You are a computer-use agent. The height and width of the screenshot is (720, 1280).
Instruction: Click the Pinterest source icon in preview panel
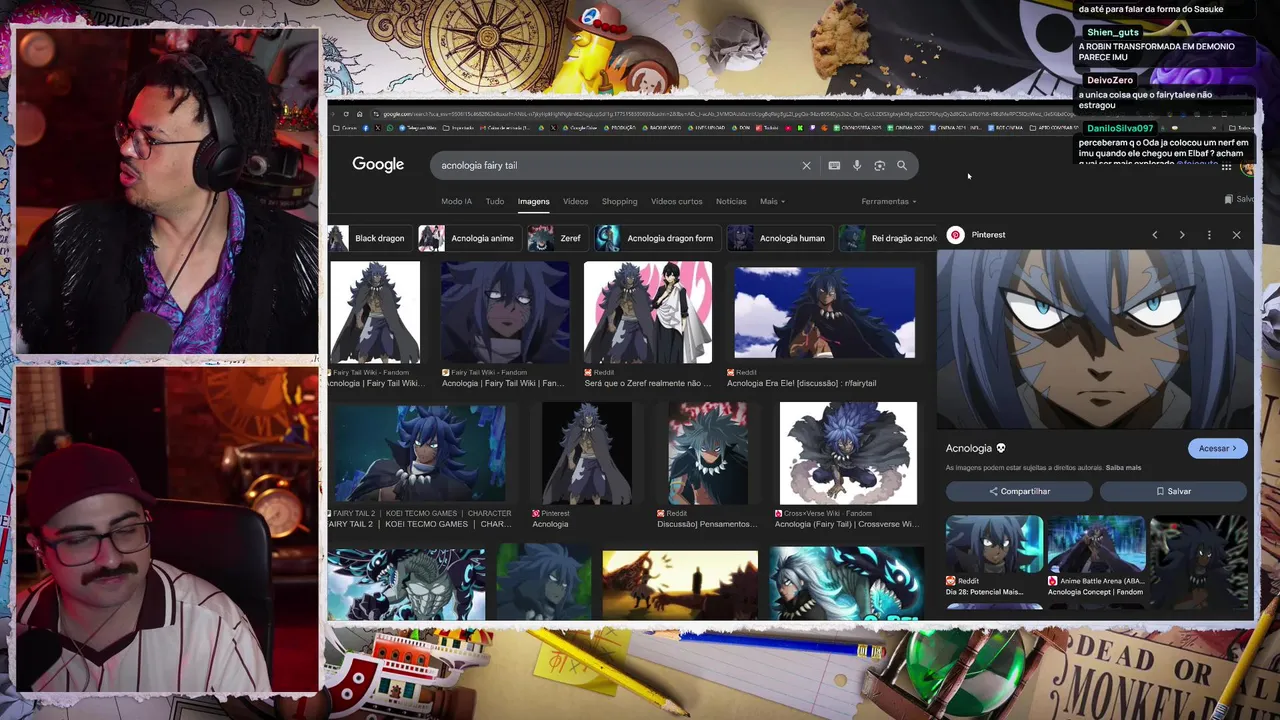955,235
